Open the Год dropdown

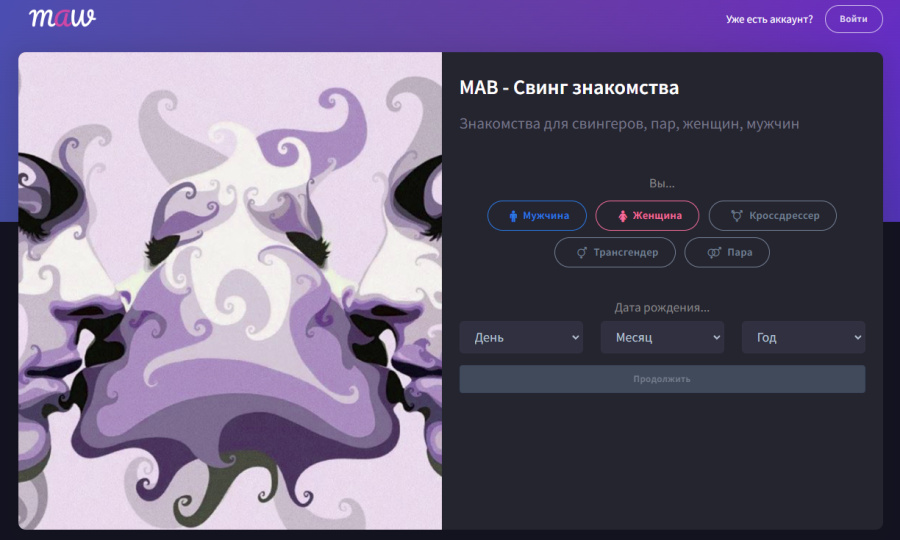coord(804,337)
